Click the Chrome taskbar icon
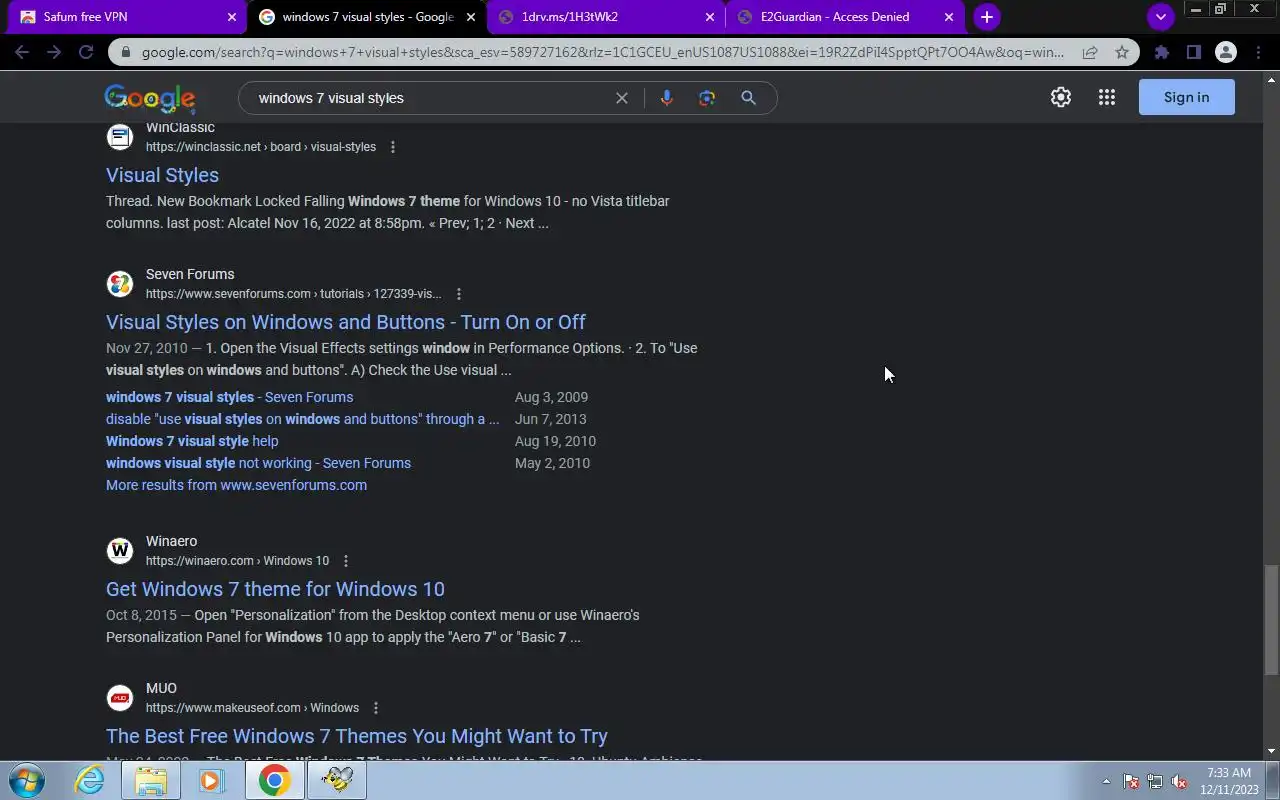Screen dimensions: 1280x800 [x=274, y=780]
